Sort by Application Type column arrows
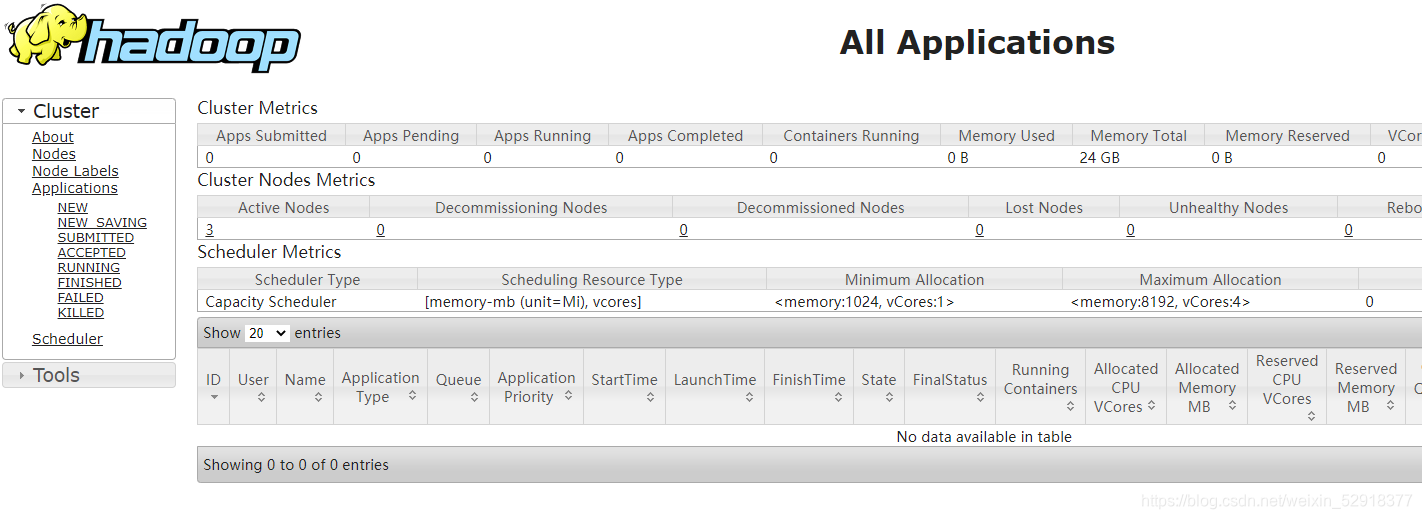This screenshot has width=1422, height=519. 412,396
